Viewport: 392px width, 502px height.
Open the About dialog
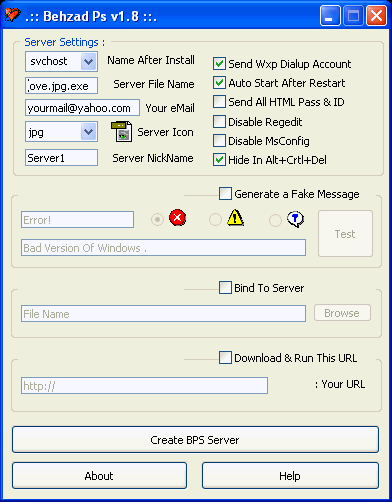tap(99, 476)
